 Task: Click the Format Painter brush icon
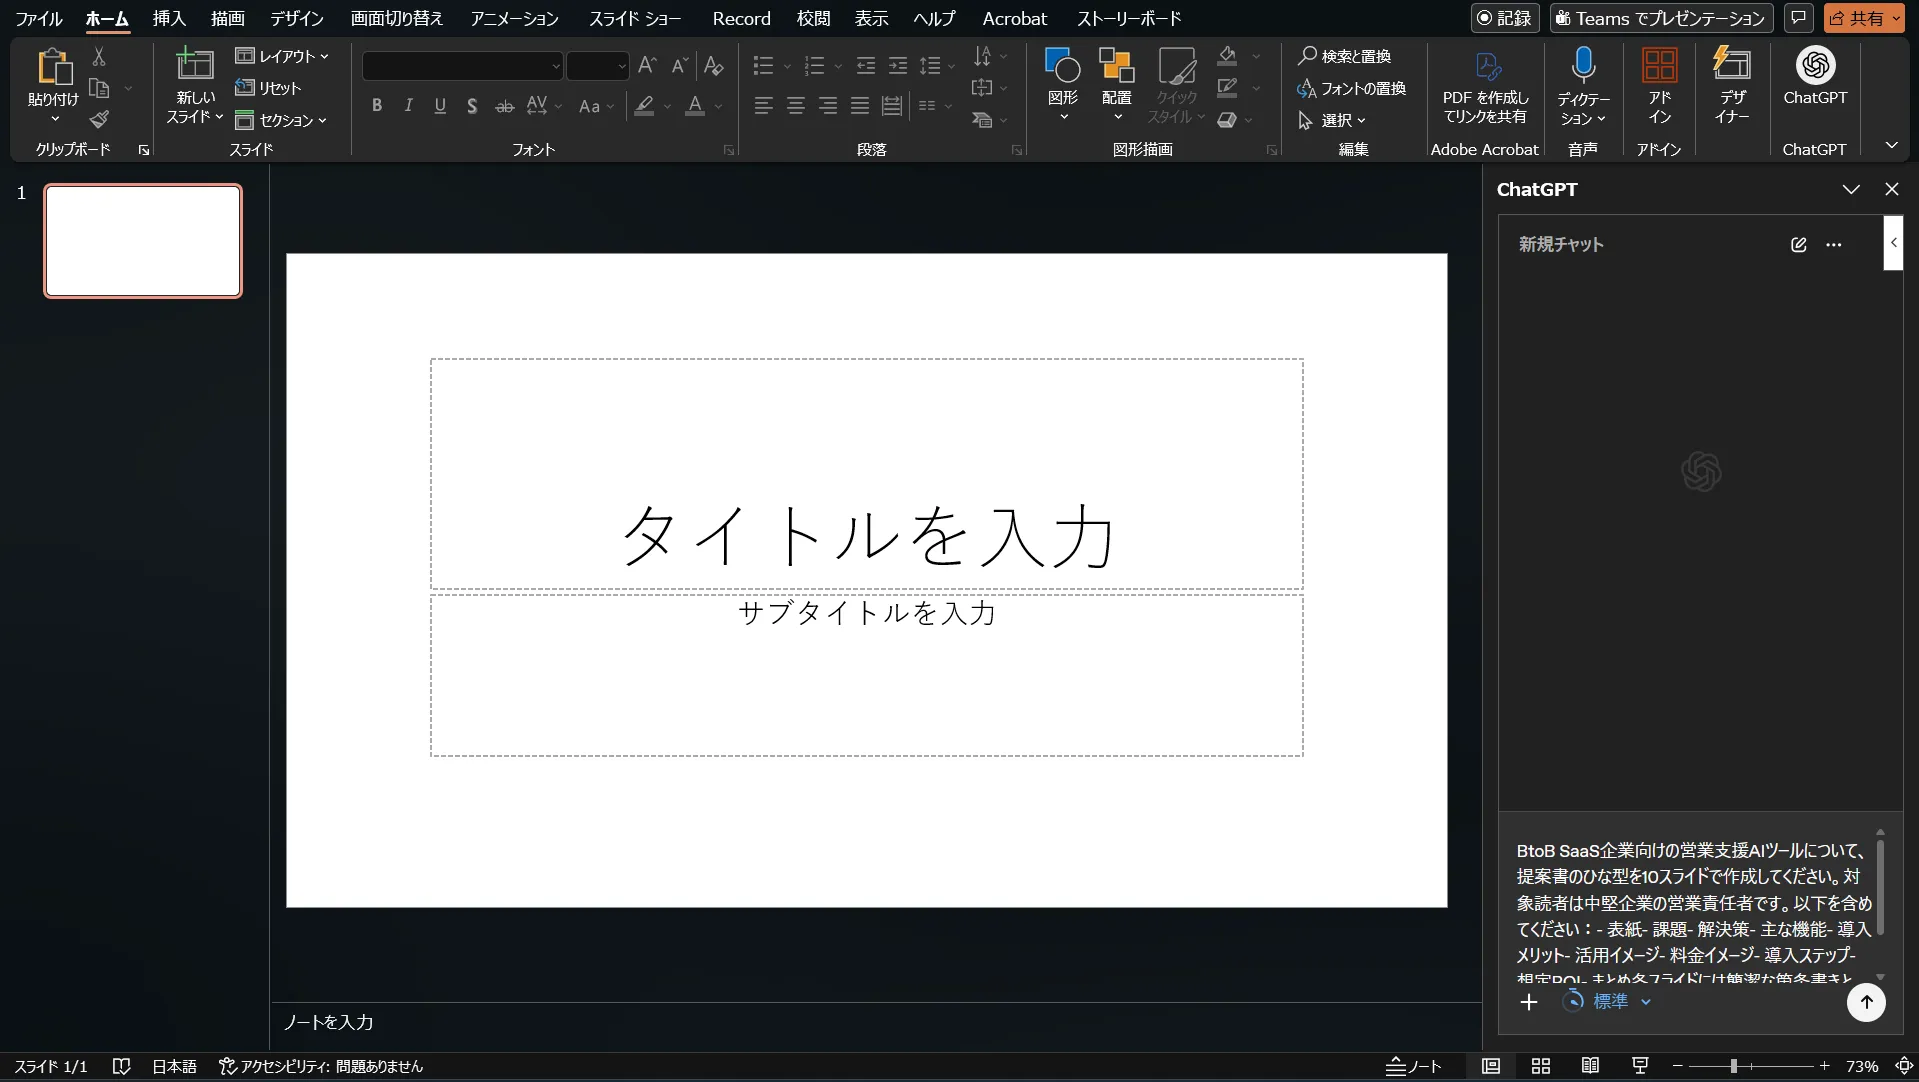[x=99, y=120]
